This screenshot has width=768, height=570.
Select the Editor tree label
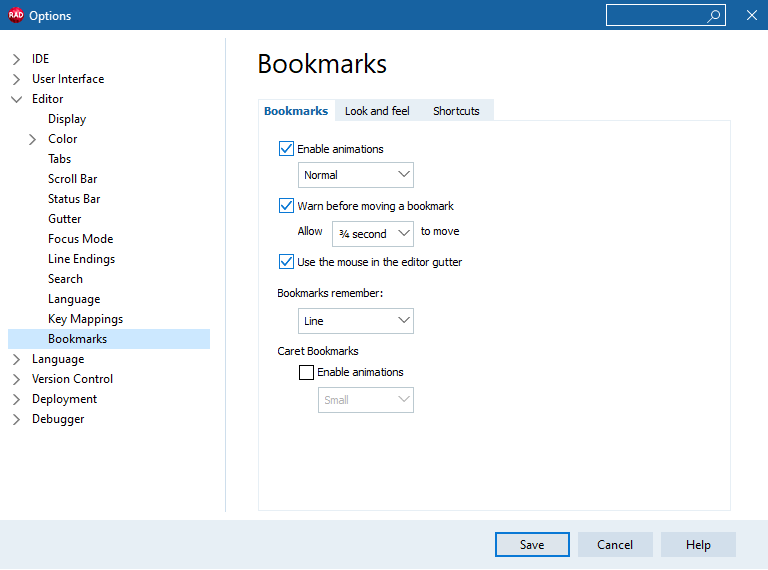pyautogui.click(x=48, y=99)
